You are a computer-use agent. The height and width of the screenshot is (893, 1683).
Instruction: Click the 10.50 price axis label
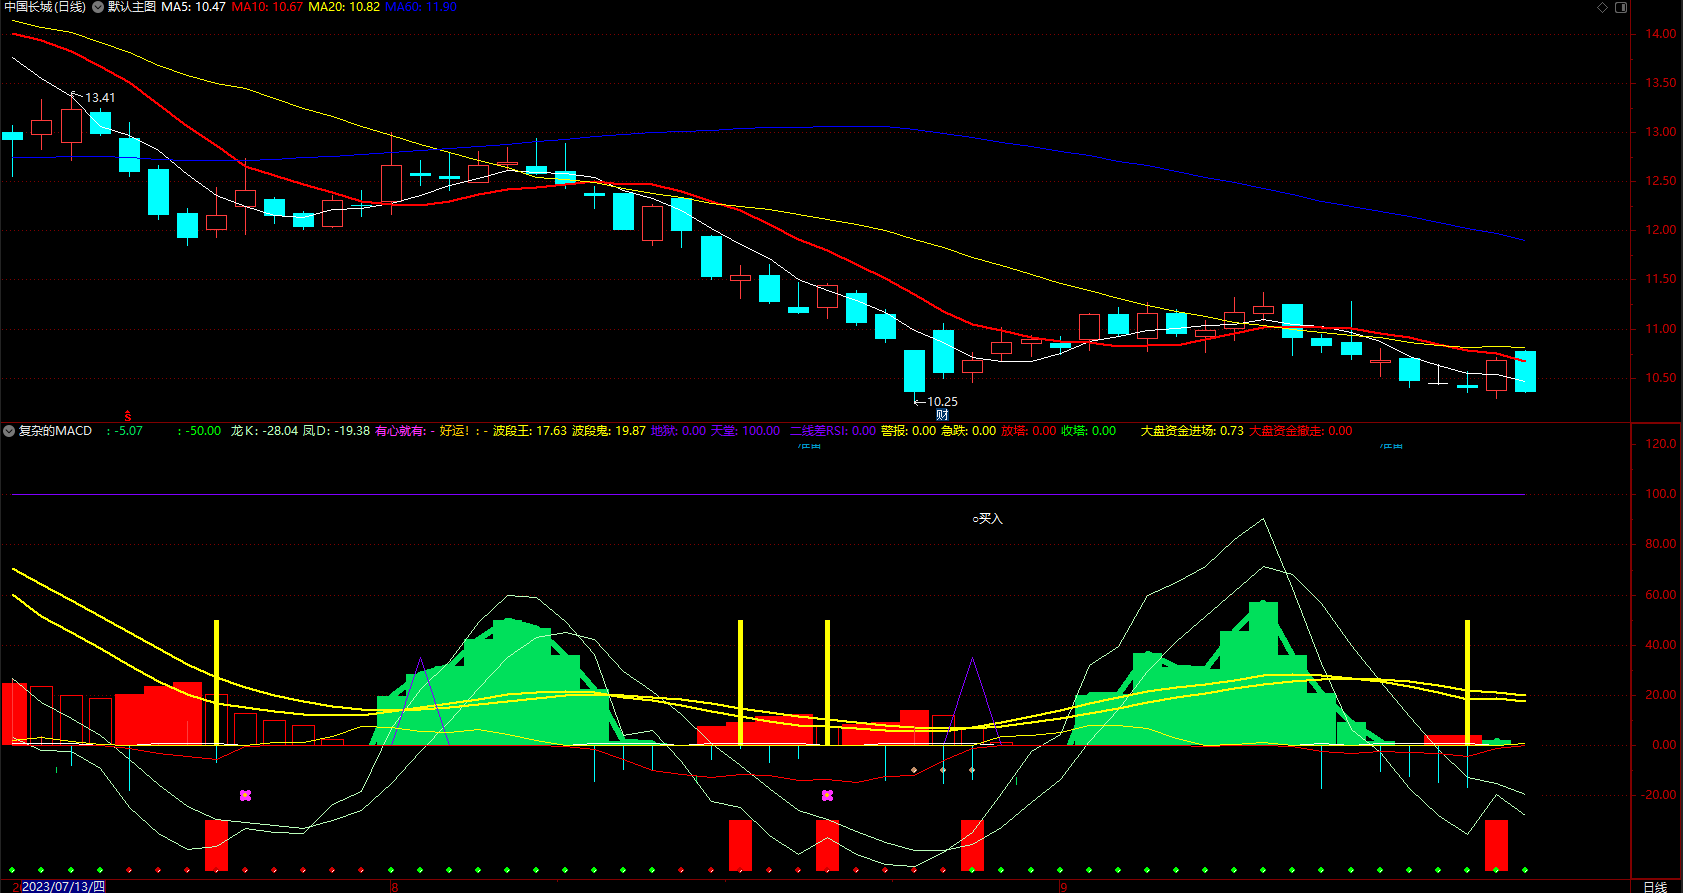point(1661,378)
